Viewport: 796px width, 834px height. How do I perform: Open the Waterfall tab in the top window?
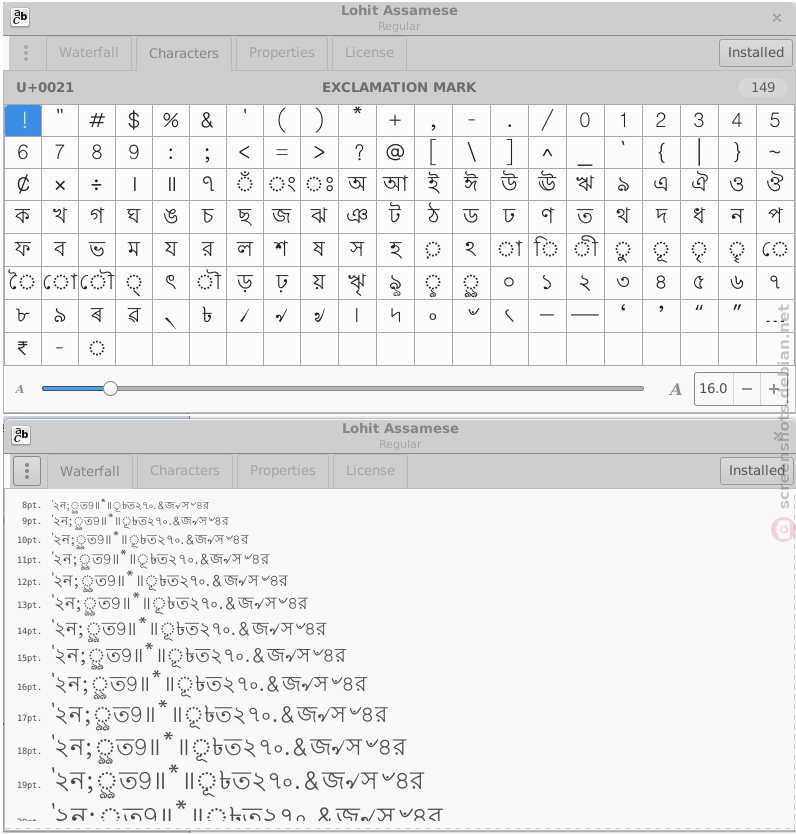[x=89, y=53]
